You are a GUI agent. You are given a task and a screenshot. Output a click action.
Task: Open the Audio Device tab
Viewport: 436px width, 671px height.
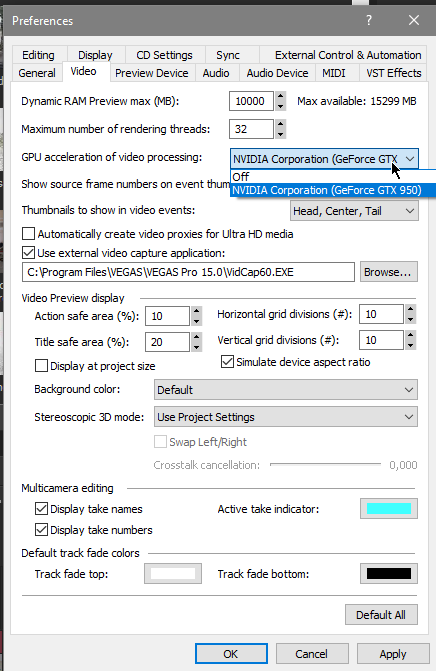[x=277, y=73]
